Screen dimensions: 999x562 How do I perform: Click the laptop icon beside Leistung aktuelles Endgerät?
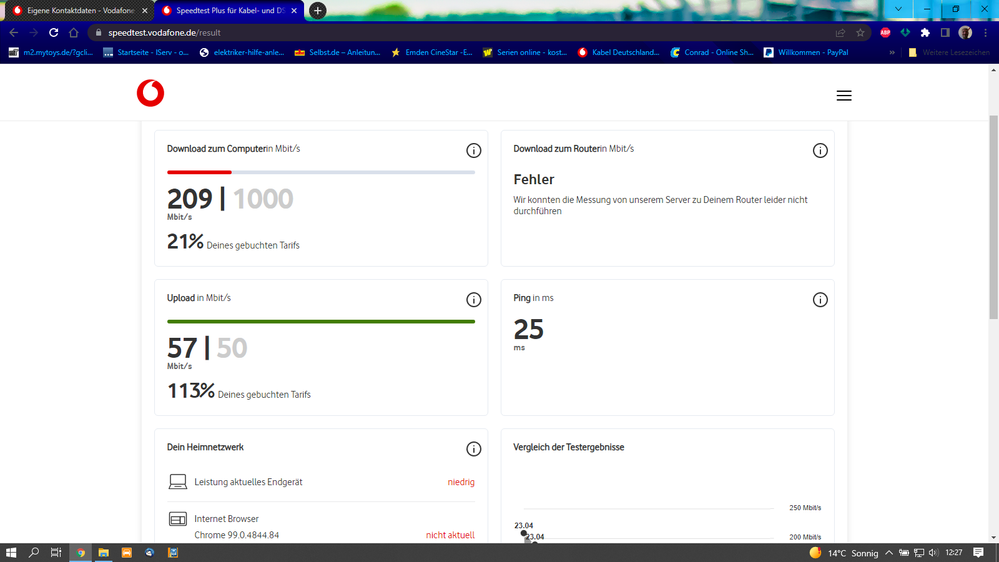[178, 482]
